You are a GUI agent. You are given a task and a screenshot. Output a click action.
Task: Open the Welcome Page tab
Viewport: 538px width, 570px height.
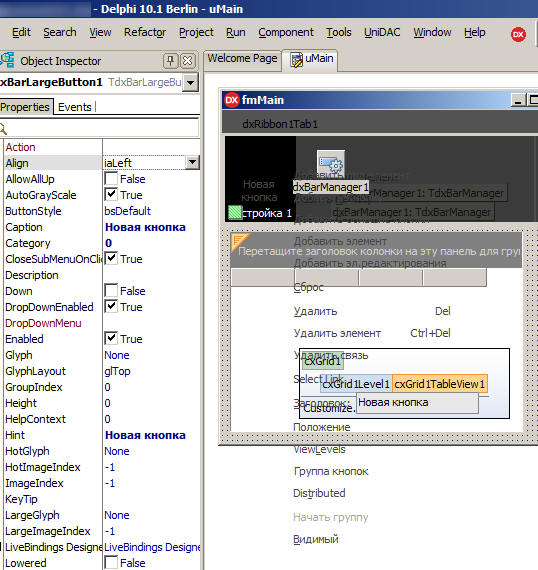[x=242, y=59]
